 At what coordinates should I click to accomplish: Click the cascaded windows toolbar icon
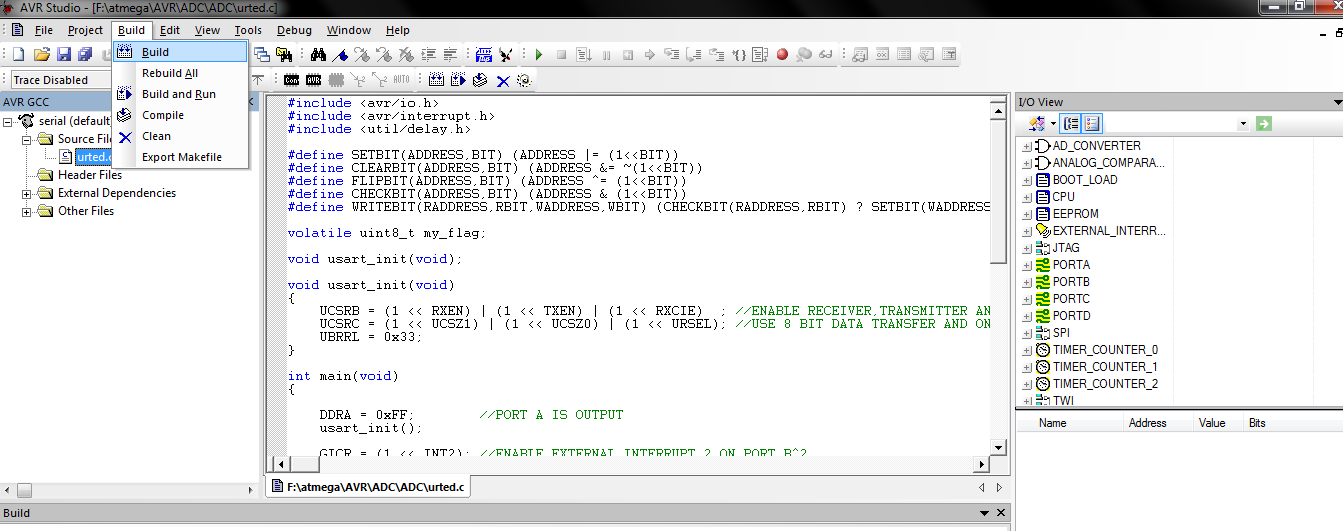(262, 54)
